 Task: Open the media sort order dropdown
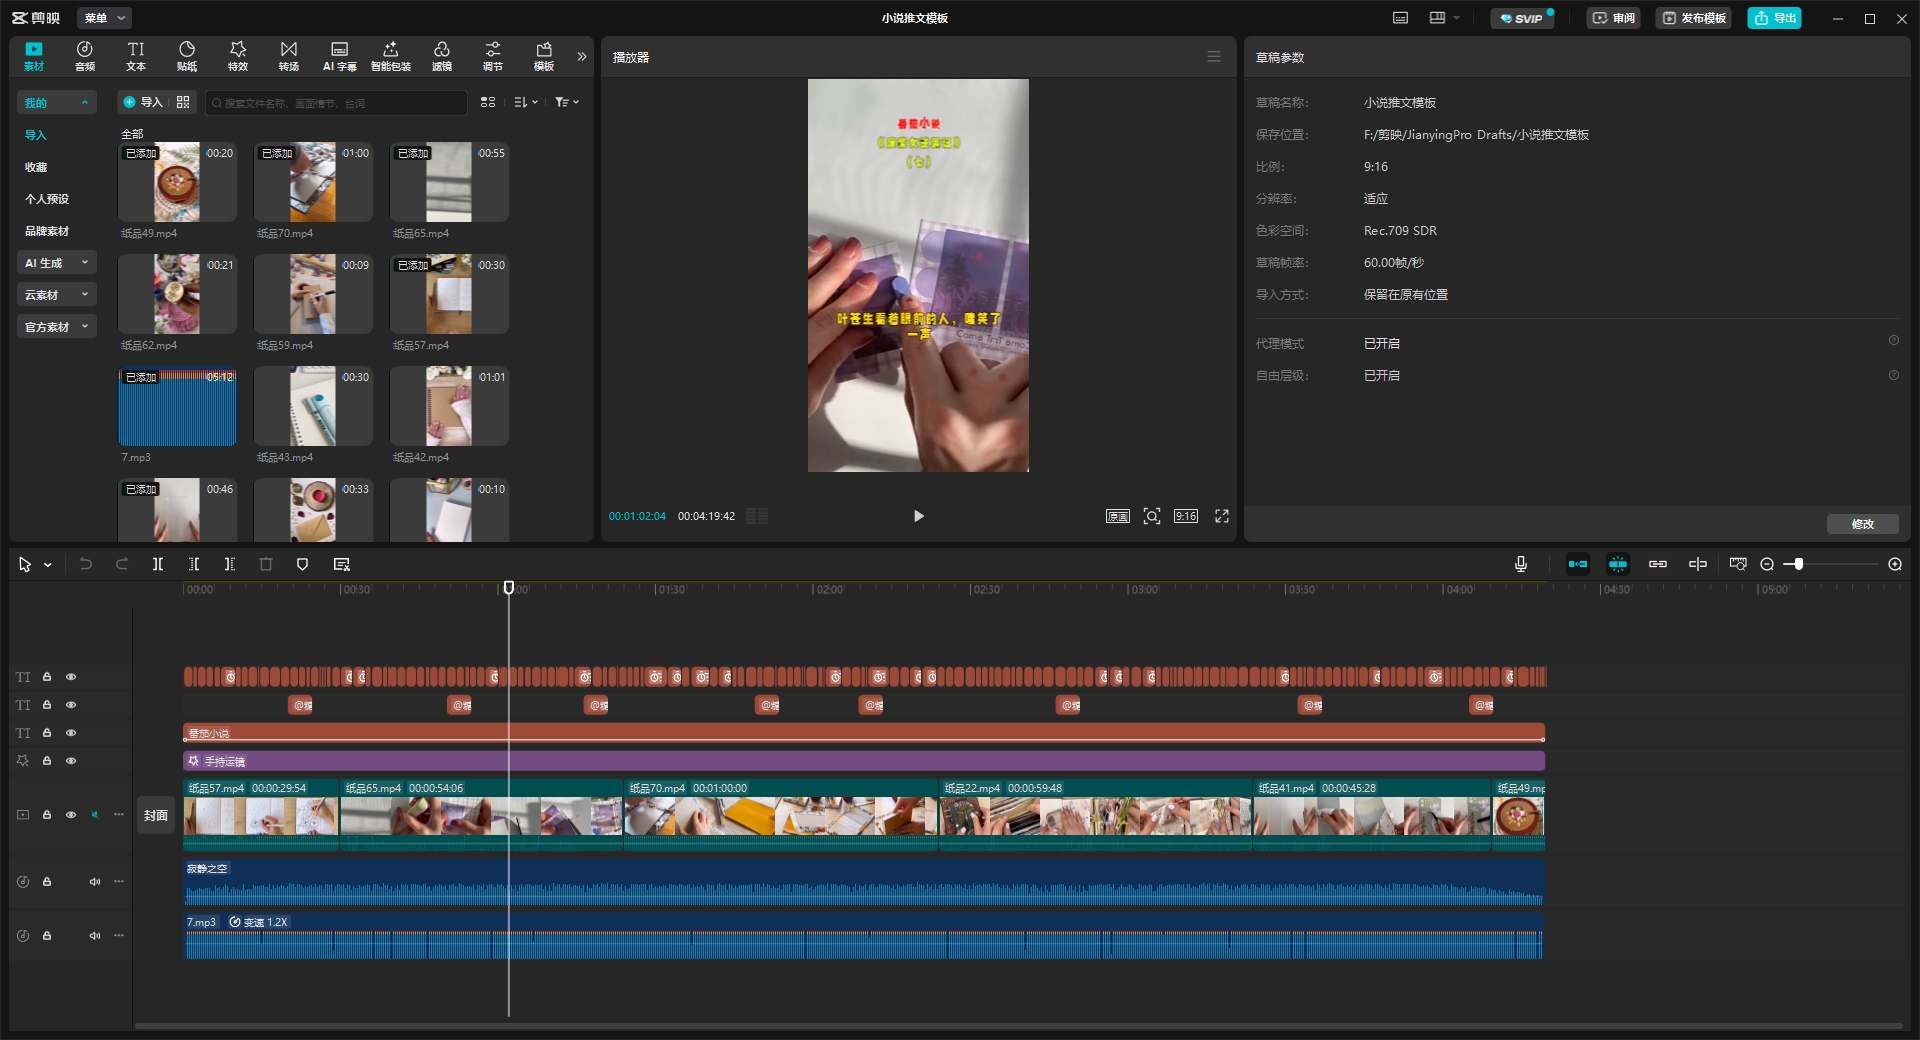point(526,102)
